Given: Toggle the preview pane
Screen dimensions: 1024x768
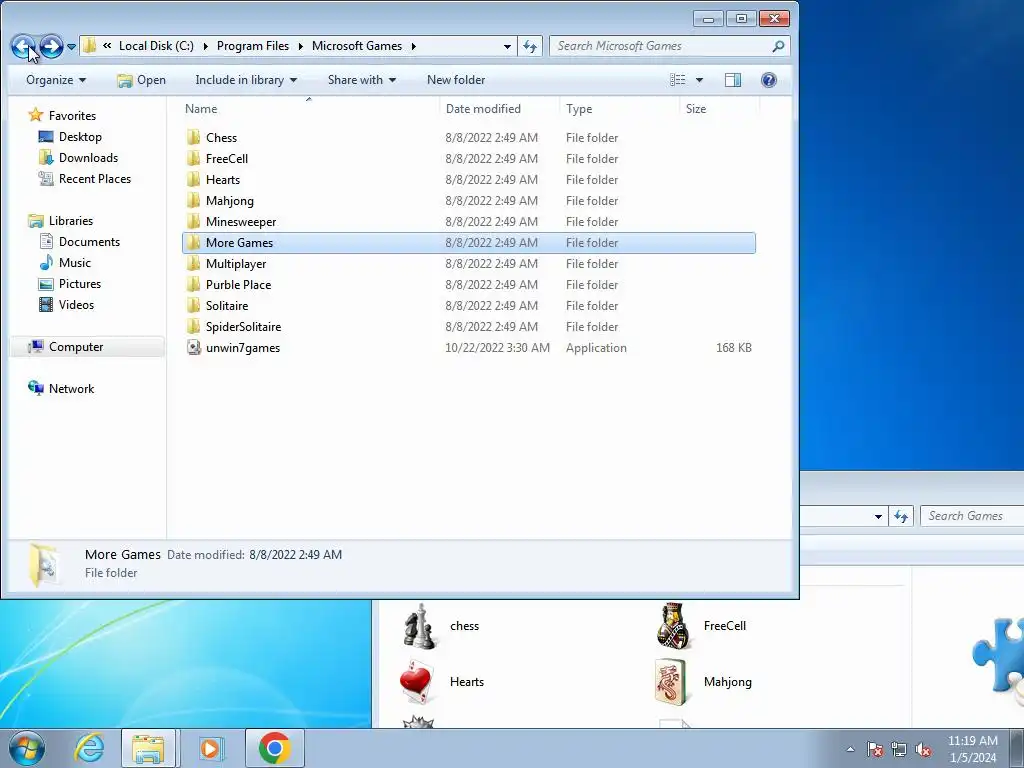Looking at the screenshot, I should pos(733,80).
